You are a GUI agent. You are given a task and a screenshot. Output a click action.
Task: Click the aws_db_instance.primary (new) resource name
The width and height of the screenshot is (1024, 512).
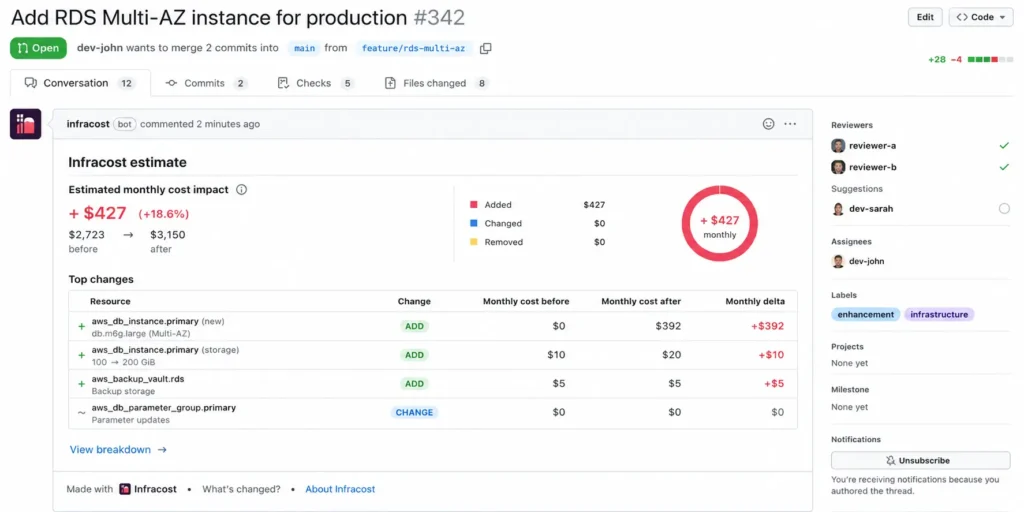pyautogui.click(x=145, y=321)
